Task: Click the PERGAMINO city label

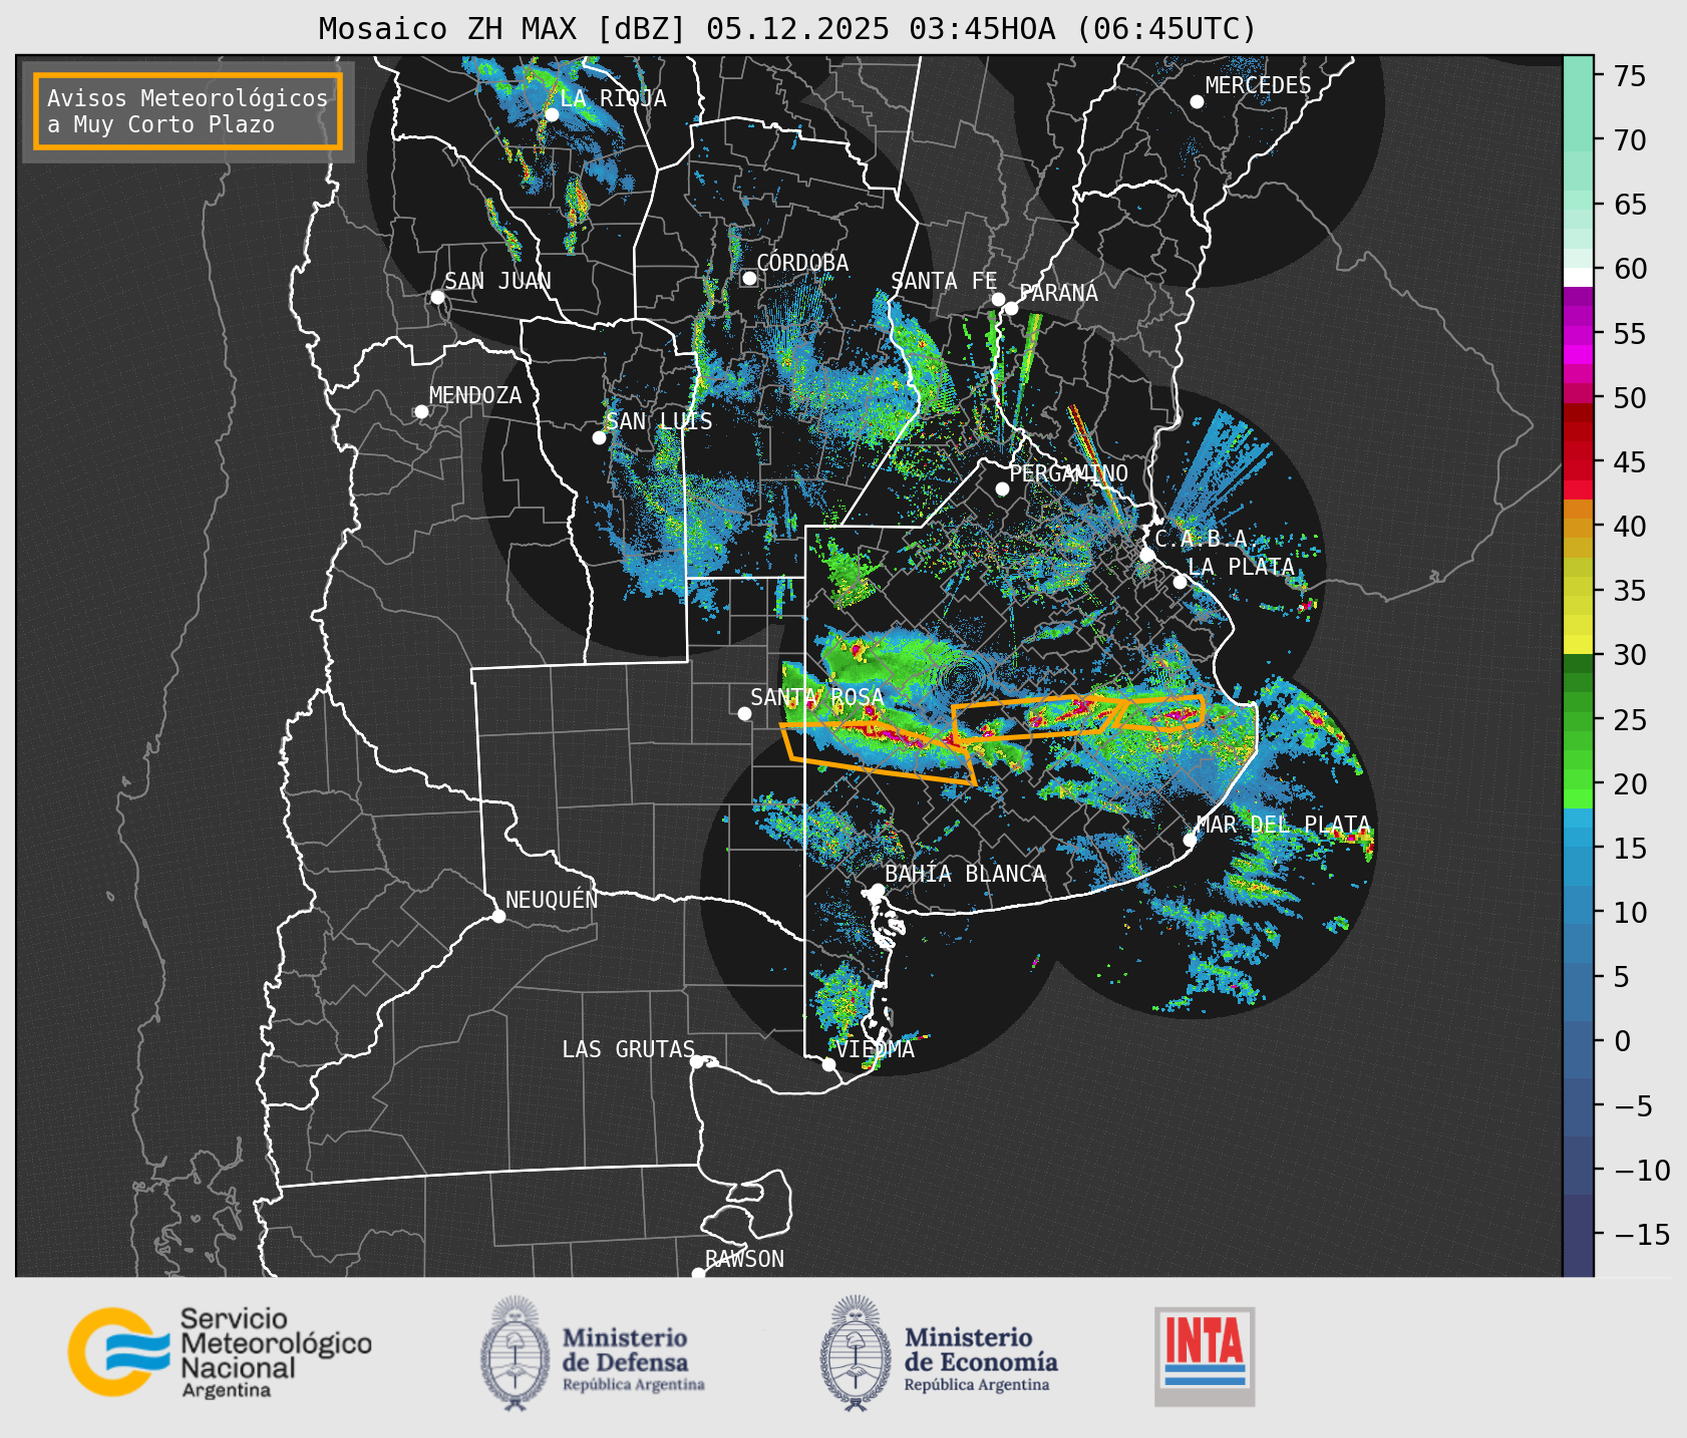Action: [x=1068, y=473]
